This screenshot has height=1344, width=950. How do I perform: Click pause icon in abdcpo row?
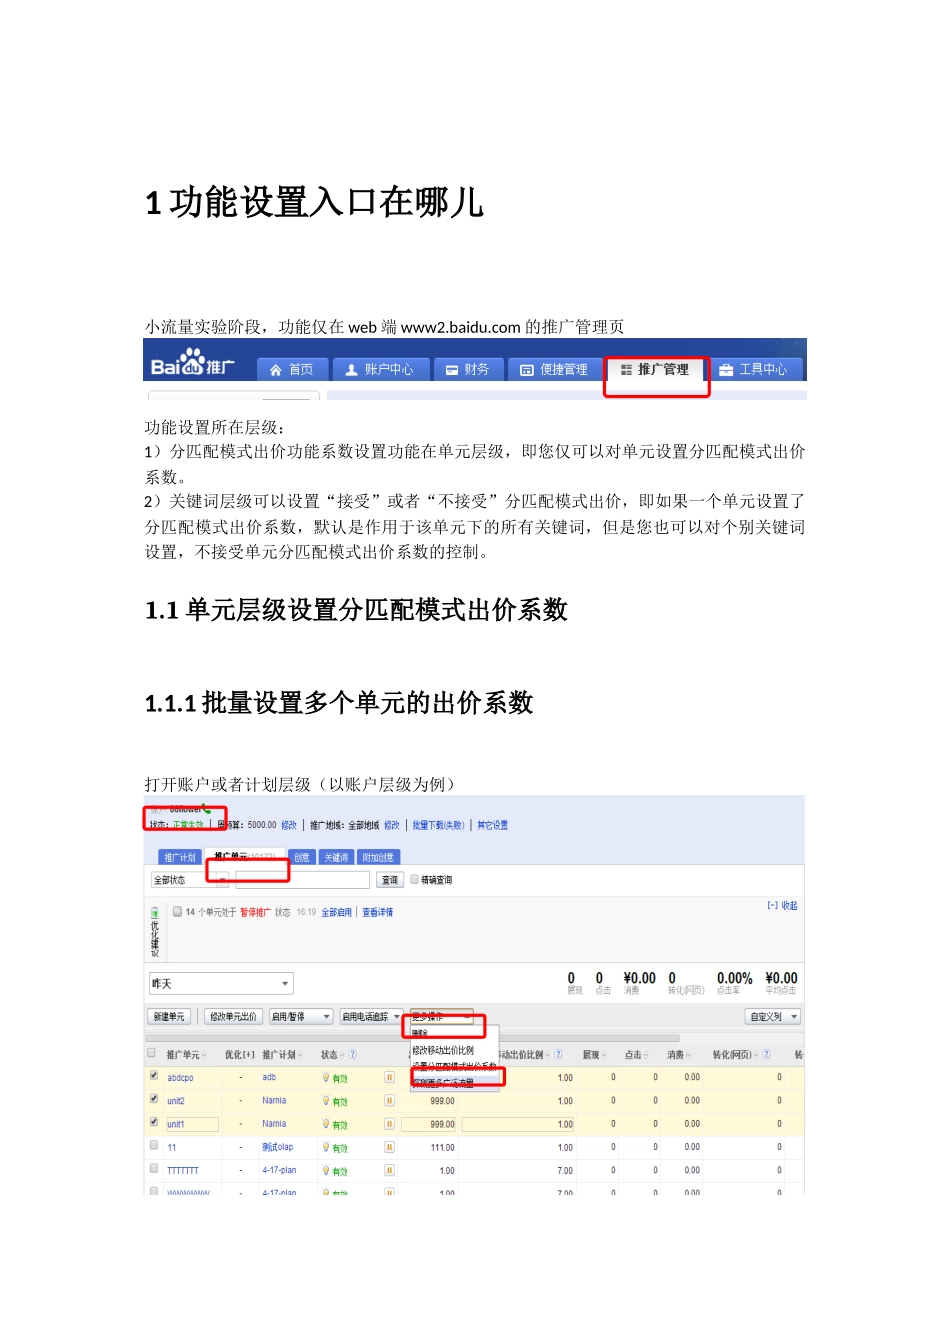tap(390, 1078)
